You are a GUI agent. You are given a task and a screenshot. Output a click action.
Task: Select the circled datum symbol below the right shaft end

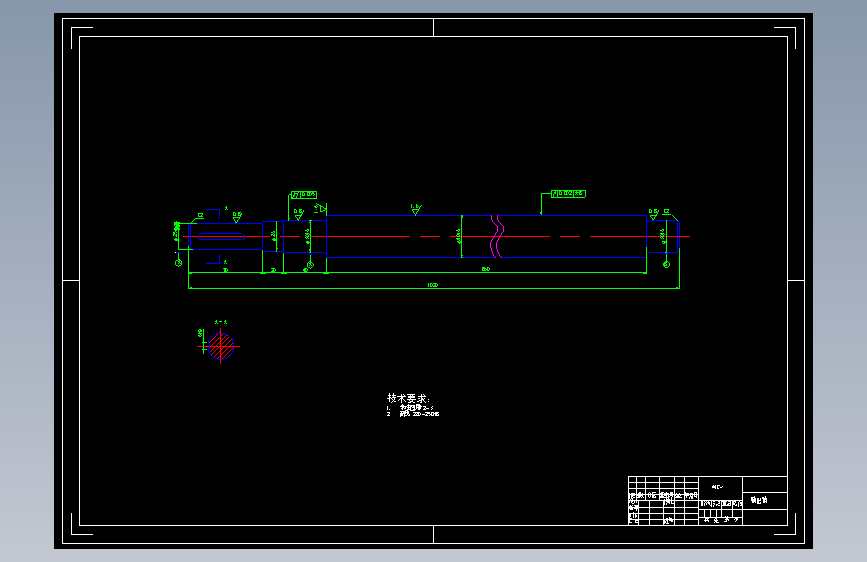click(666, 264)
